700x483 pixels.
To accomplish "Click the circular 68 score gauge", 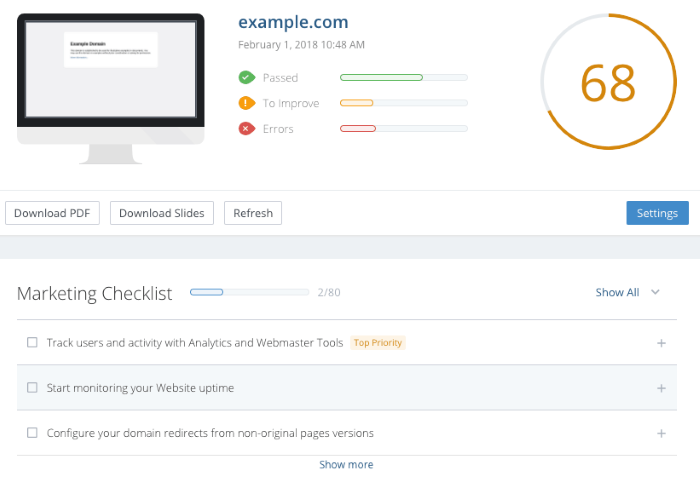I will (607, 84).
